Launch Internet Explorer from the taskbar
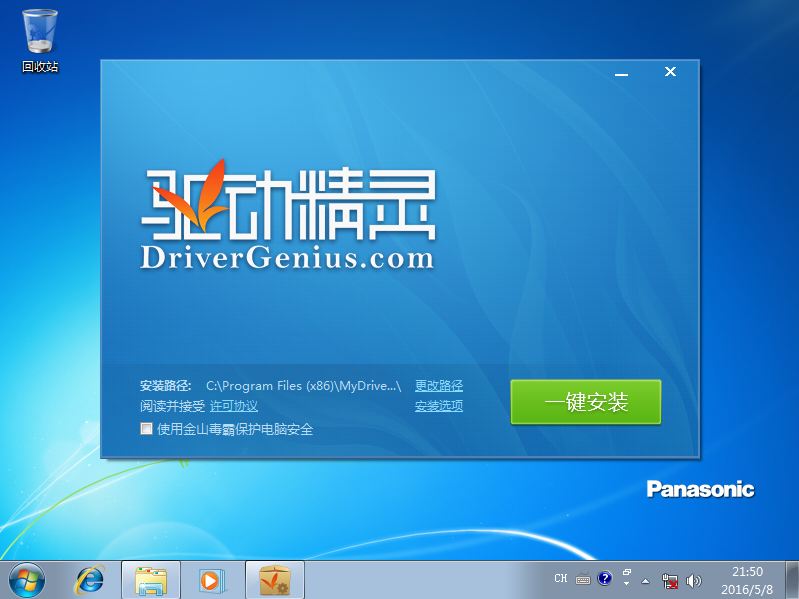 (89, 580)
